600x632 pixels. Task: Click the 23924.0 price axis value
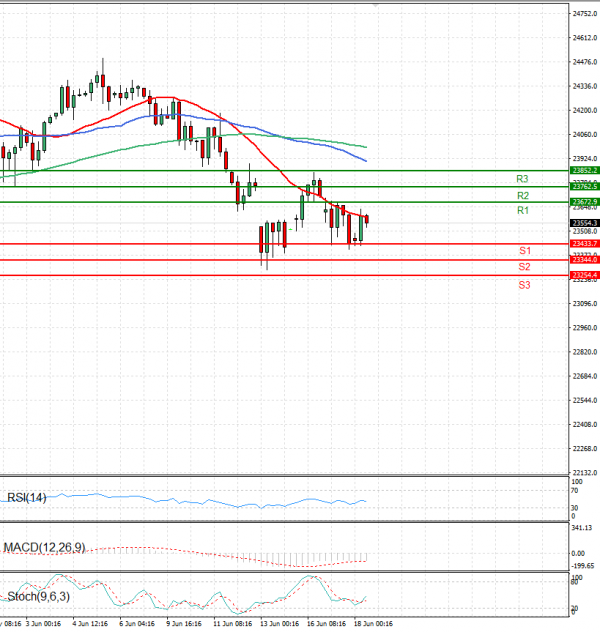click(585, 159)
